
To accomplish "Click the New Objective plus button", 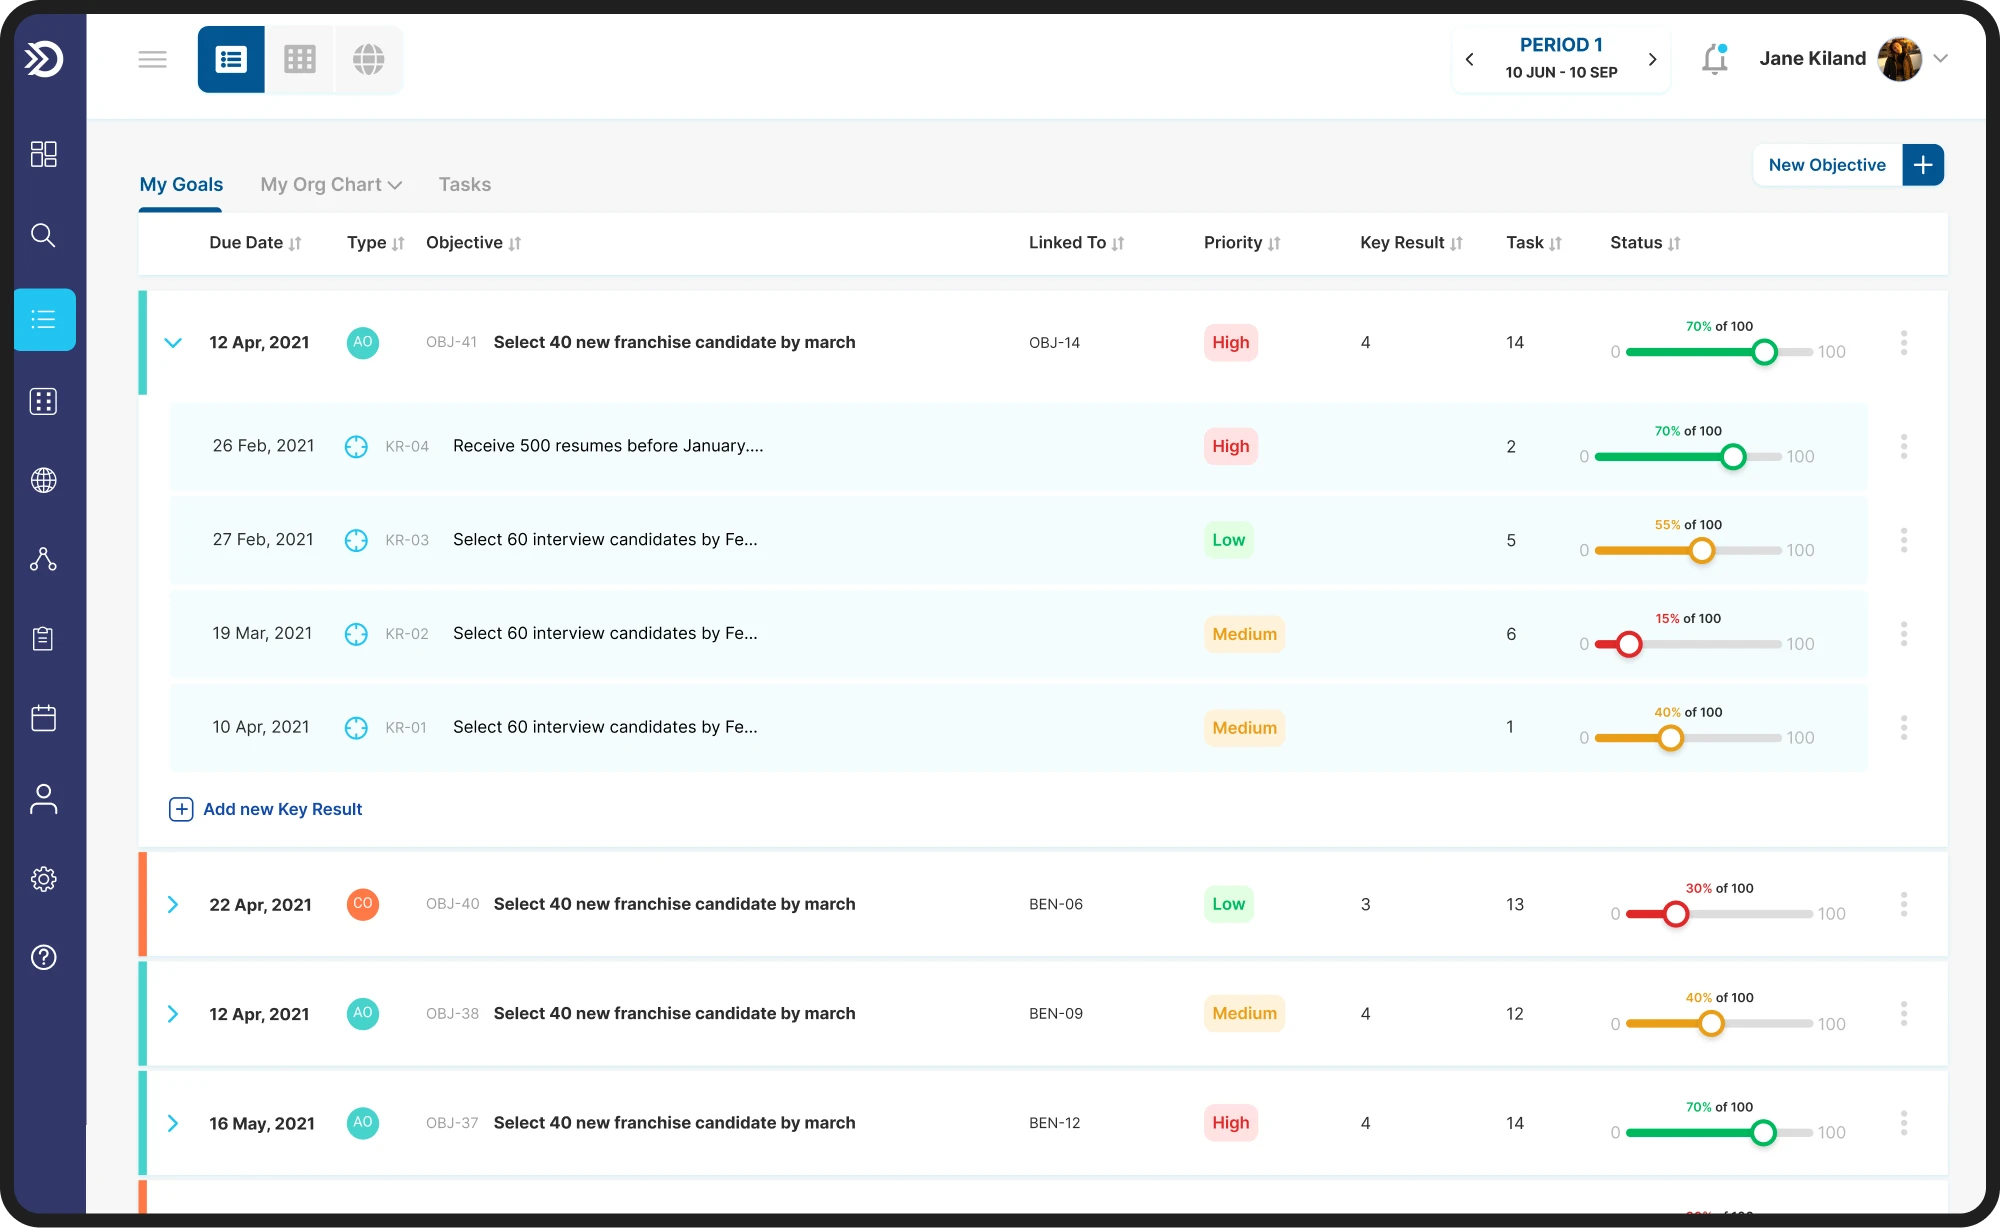I will click(1922, 165).
